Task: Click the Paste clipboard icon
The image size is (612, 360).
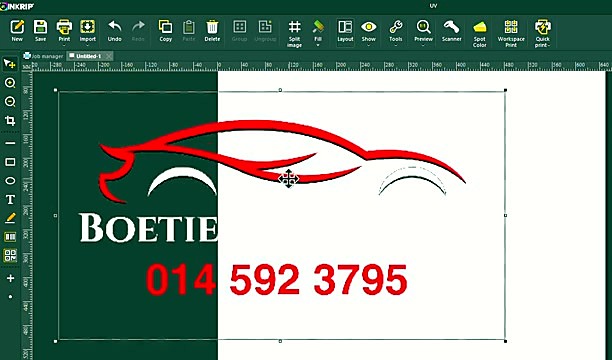Action: point(189,27)
